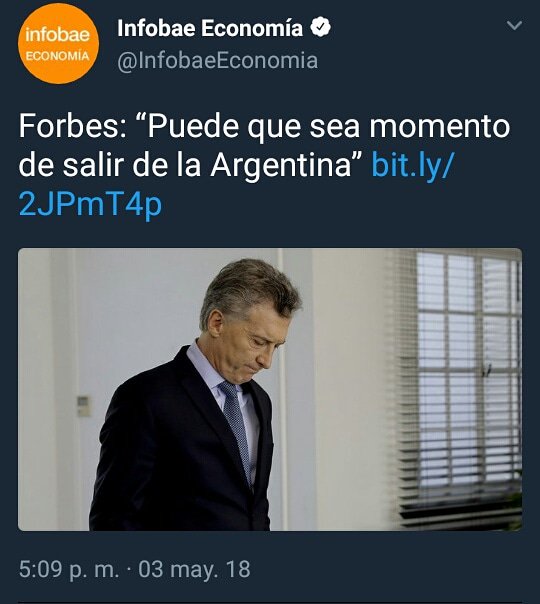Click the ECONOMÍA label inside the avatar
Screen dimensions: 540x604
tap(57, 56)
